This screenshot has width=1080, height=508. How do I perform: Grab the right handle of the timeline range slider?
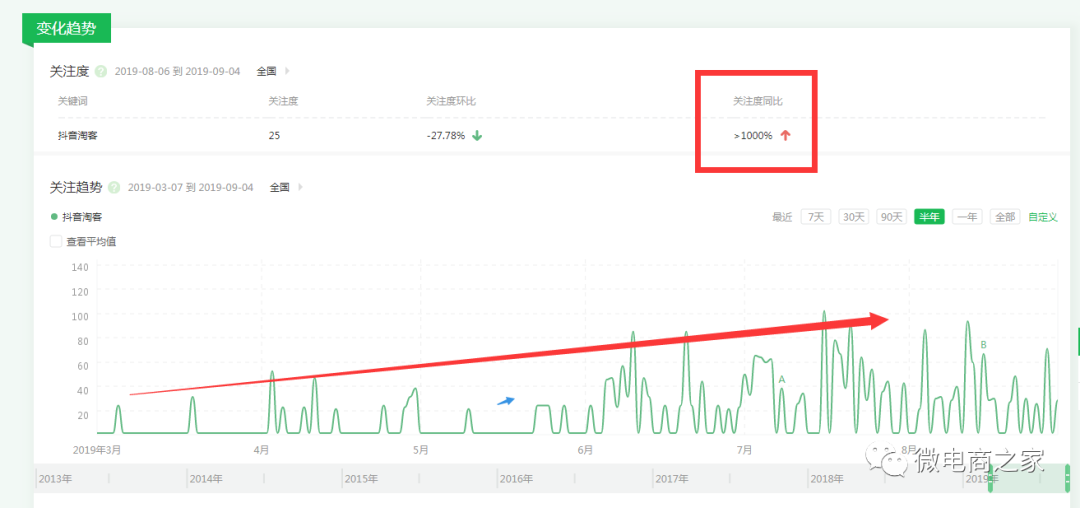pos(1068,478)
